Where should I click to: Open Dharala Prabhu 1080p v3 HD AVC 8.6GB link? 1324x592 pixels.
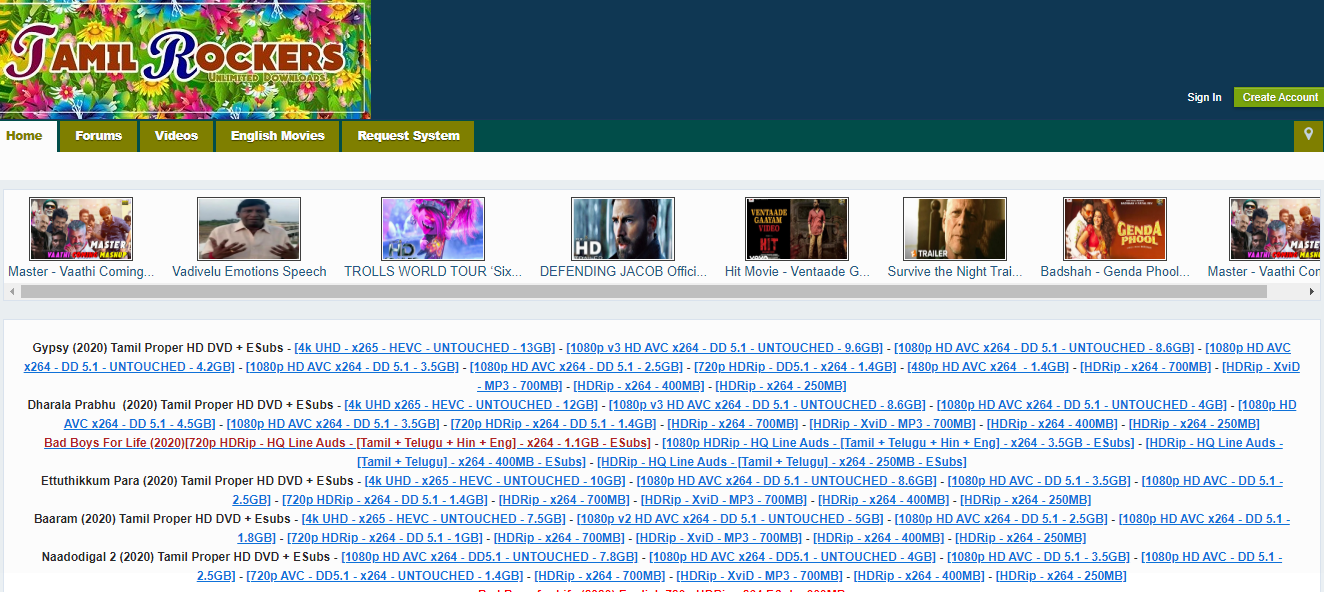tap(767, 405)
